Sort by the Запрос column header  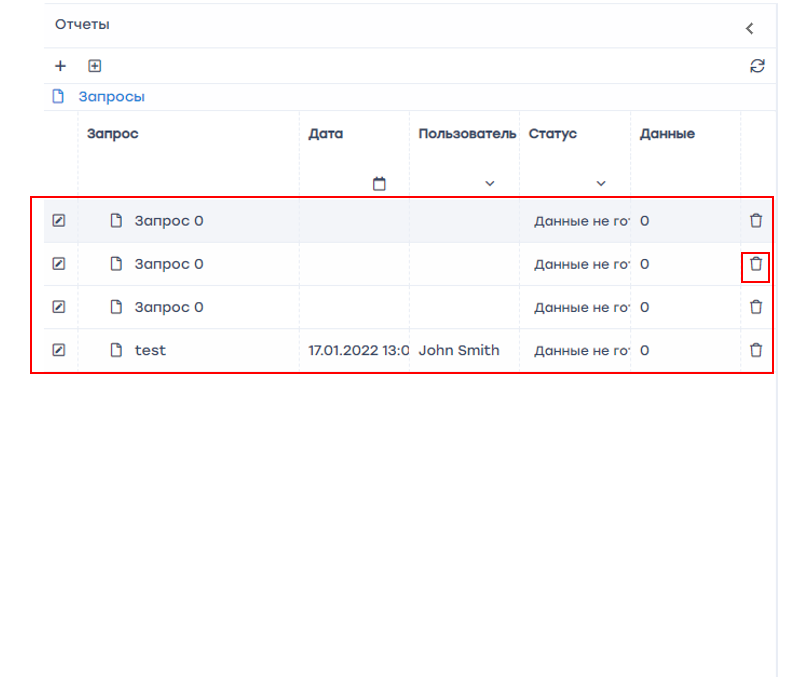pyautogui.click(x=113, y=134)
